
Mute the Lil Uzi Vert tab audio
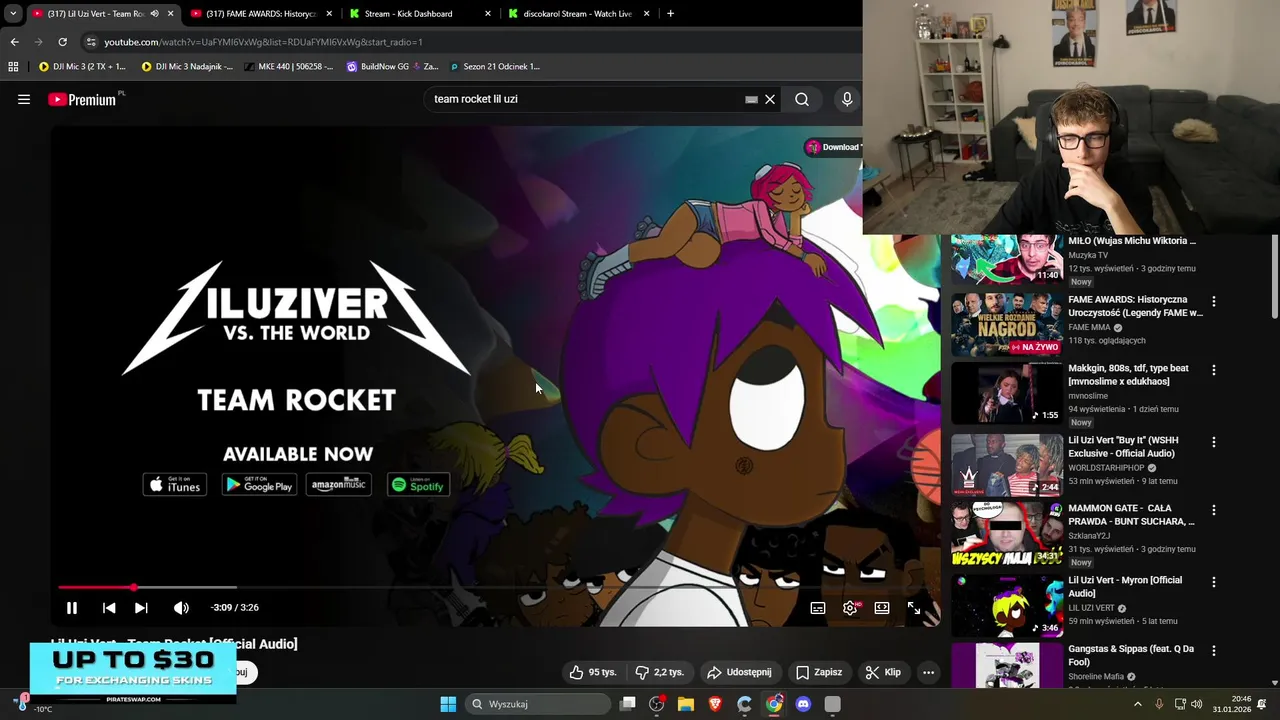click(154, 14)
